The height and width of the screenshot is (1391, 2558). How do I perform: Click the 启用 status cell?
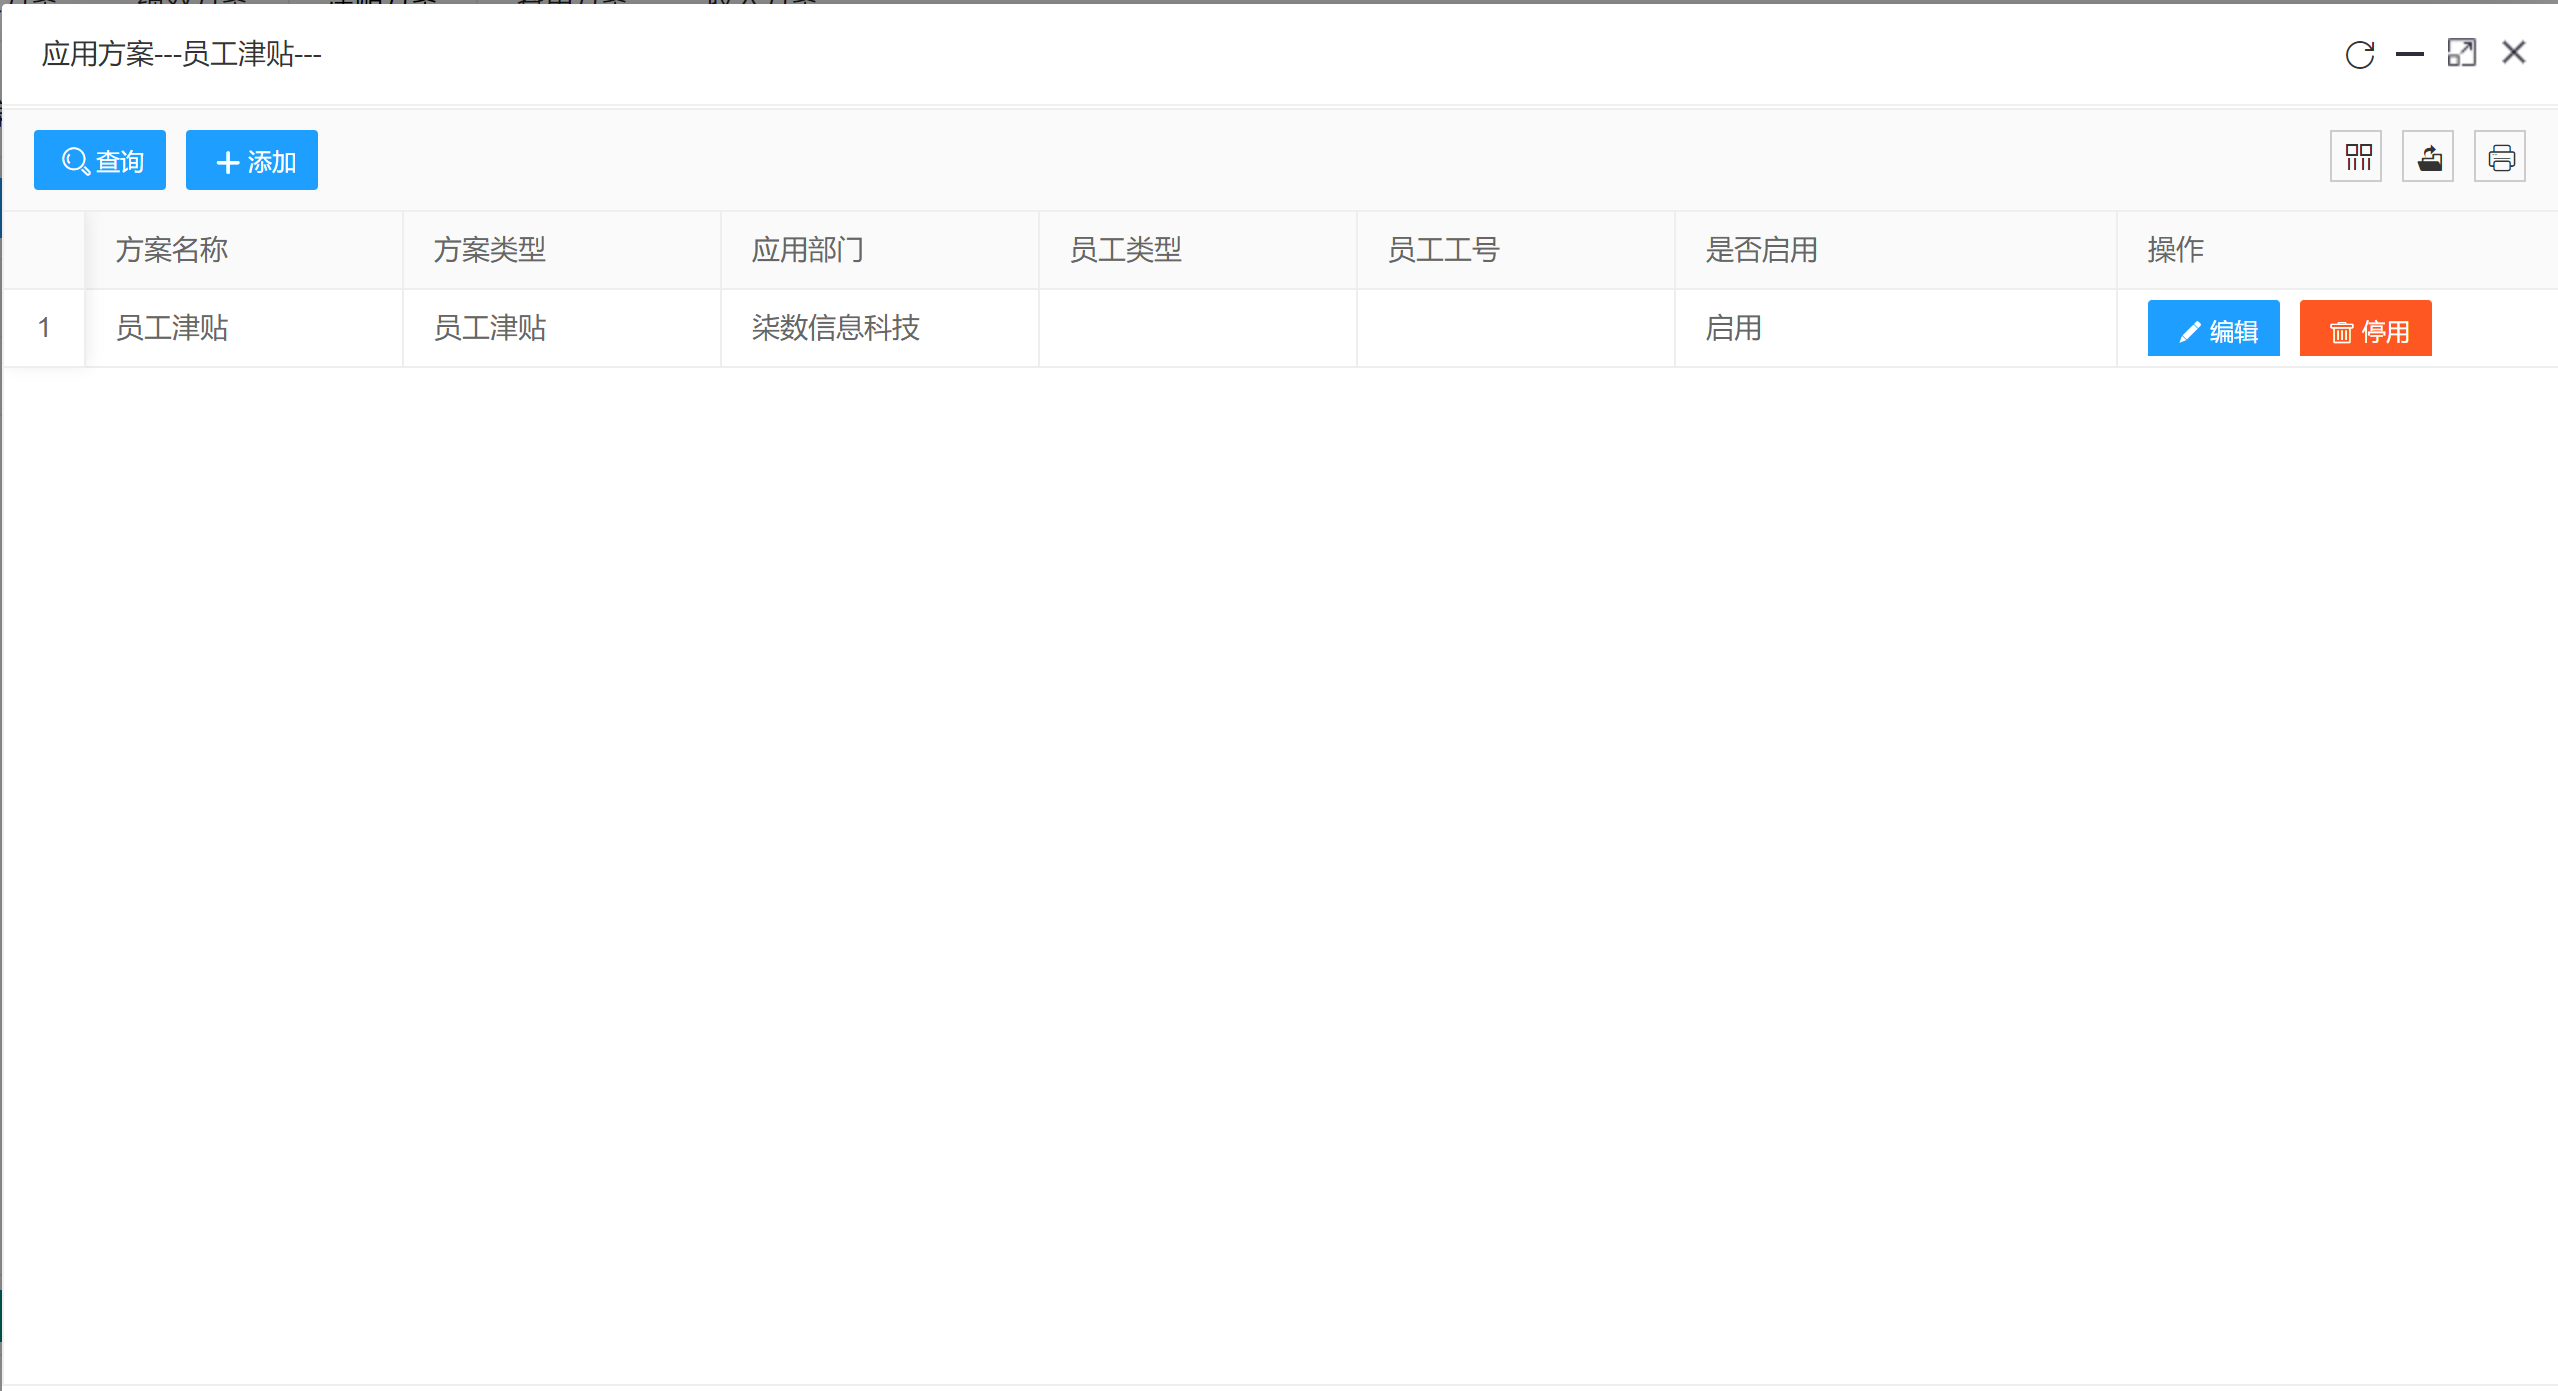click(x=1734, y=328)
